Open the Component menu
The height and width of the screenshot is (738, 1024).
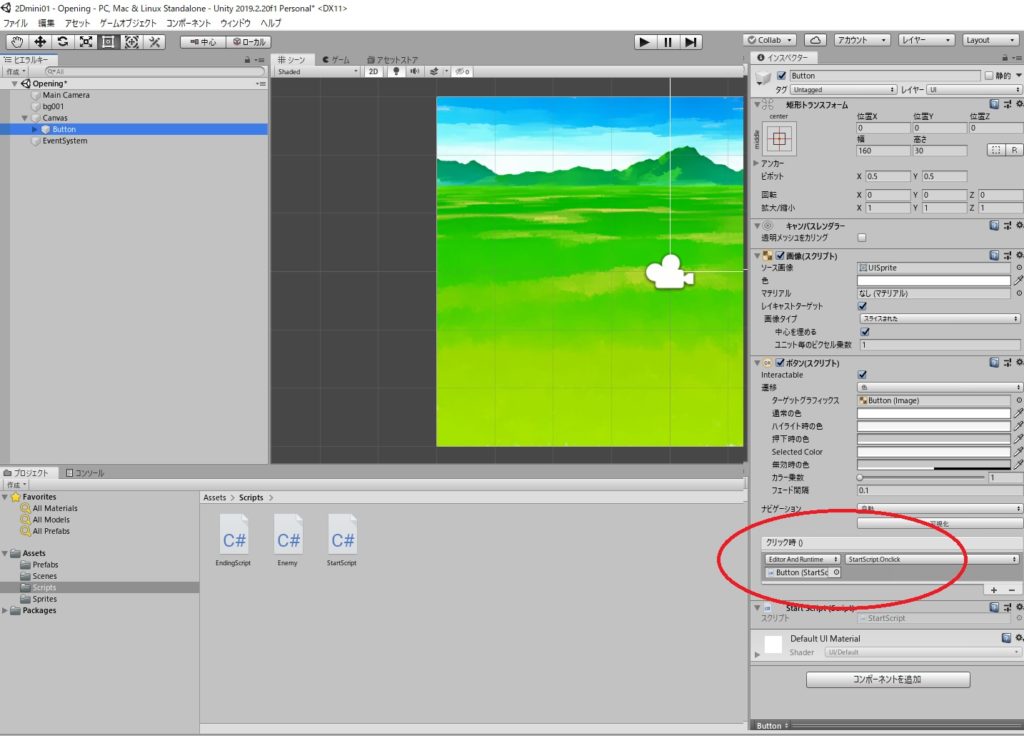pyautogui.click(x=188, y=23)
